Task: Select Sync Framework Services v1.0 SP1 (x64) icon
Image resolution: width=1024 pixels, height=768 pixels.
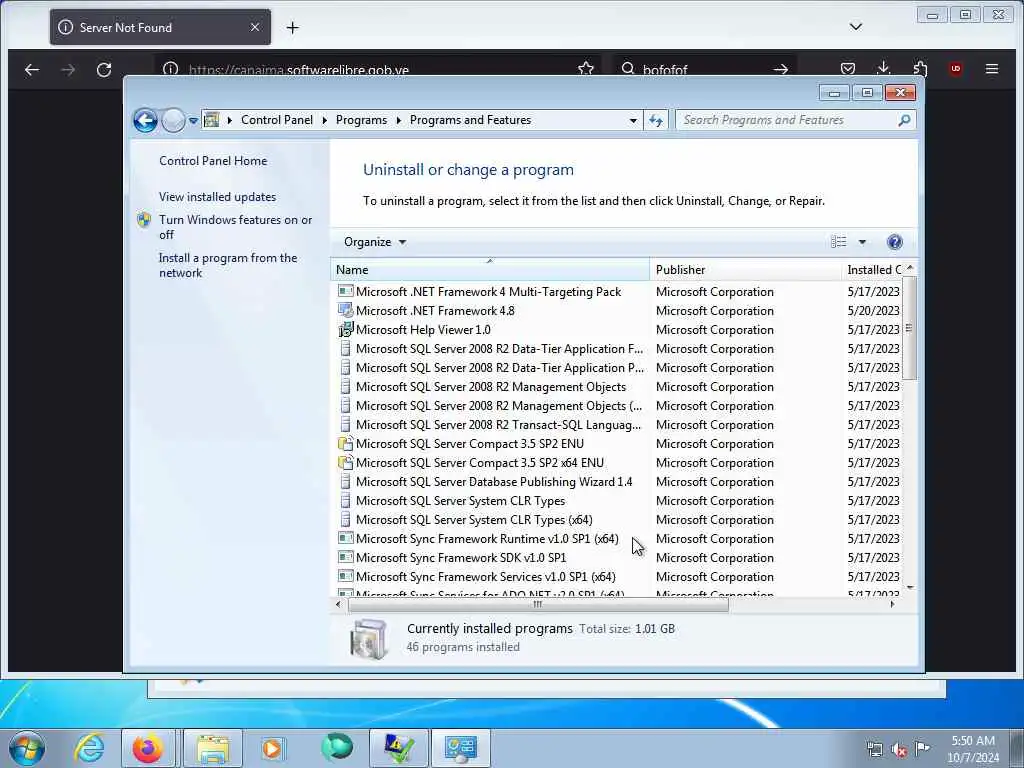Action: tap(345, 577)
